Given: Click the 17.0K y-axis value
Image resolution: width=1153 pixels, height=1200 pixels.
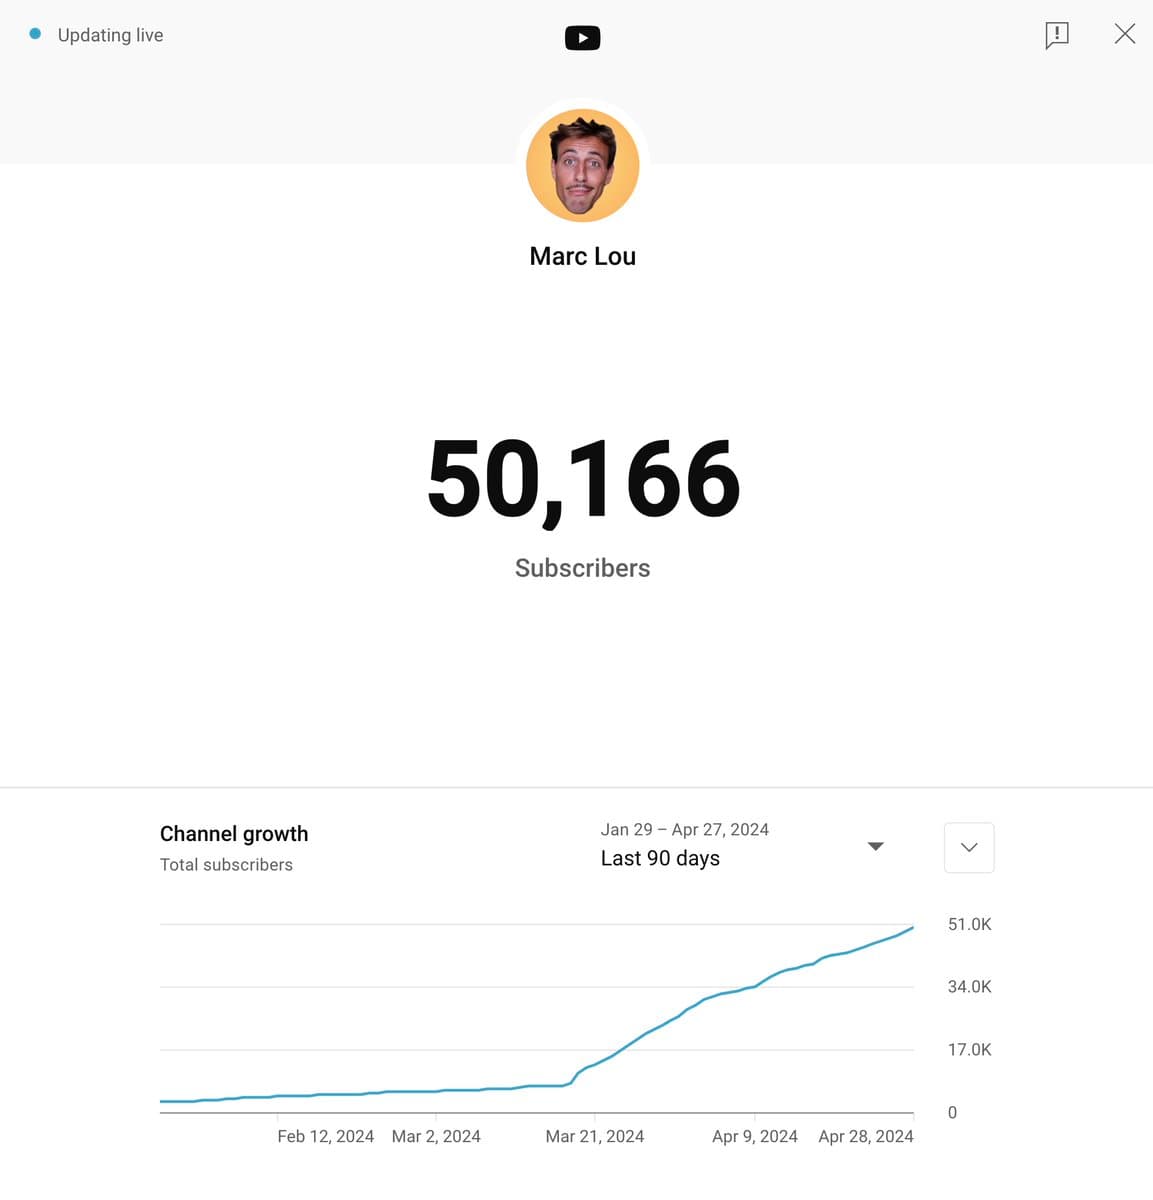Looking at the screenshot, I should tap(970, 1050).
